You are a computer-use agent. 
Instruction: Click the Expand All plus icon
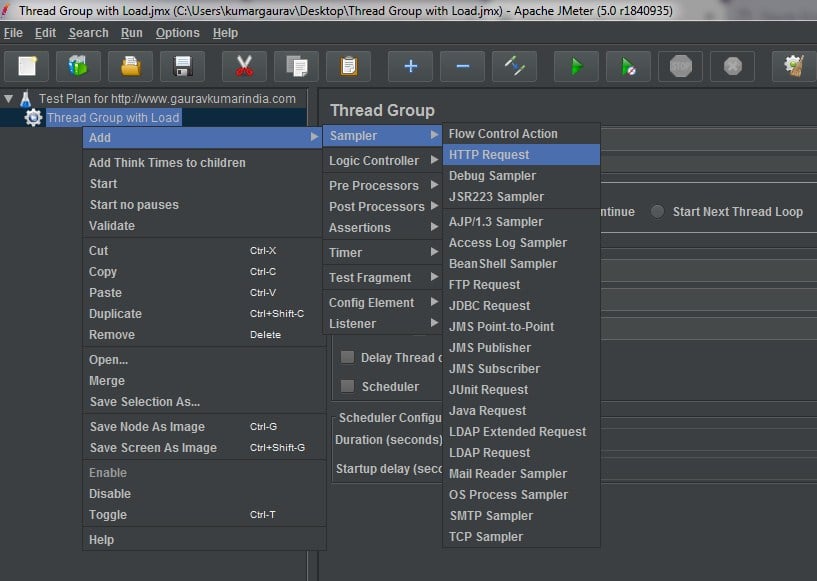410,67
